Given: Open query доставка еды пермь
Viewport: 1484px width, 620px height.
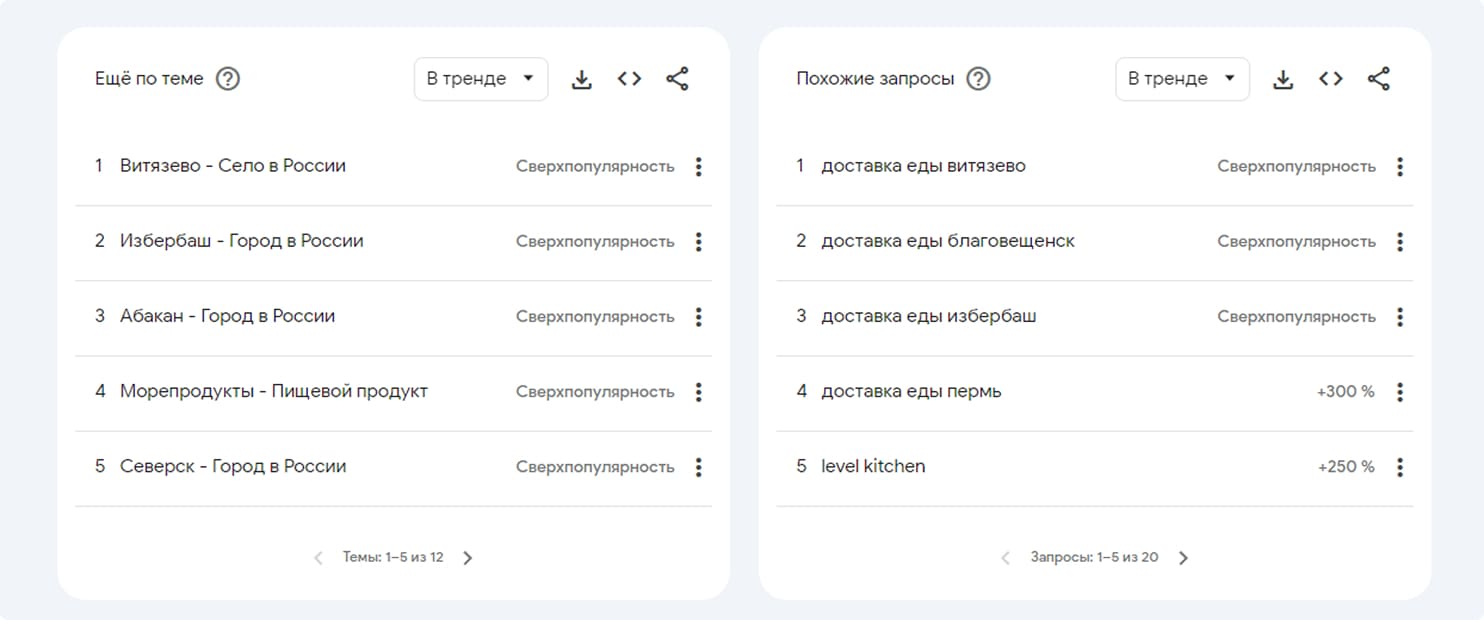Looking at the screenshot, I should pos(911,391).
